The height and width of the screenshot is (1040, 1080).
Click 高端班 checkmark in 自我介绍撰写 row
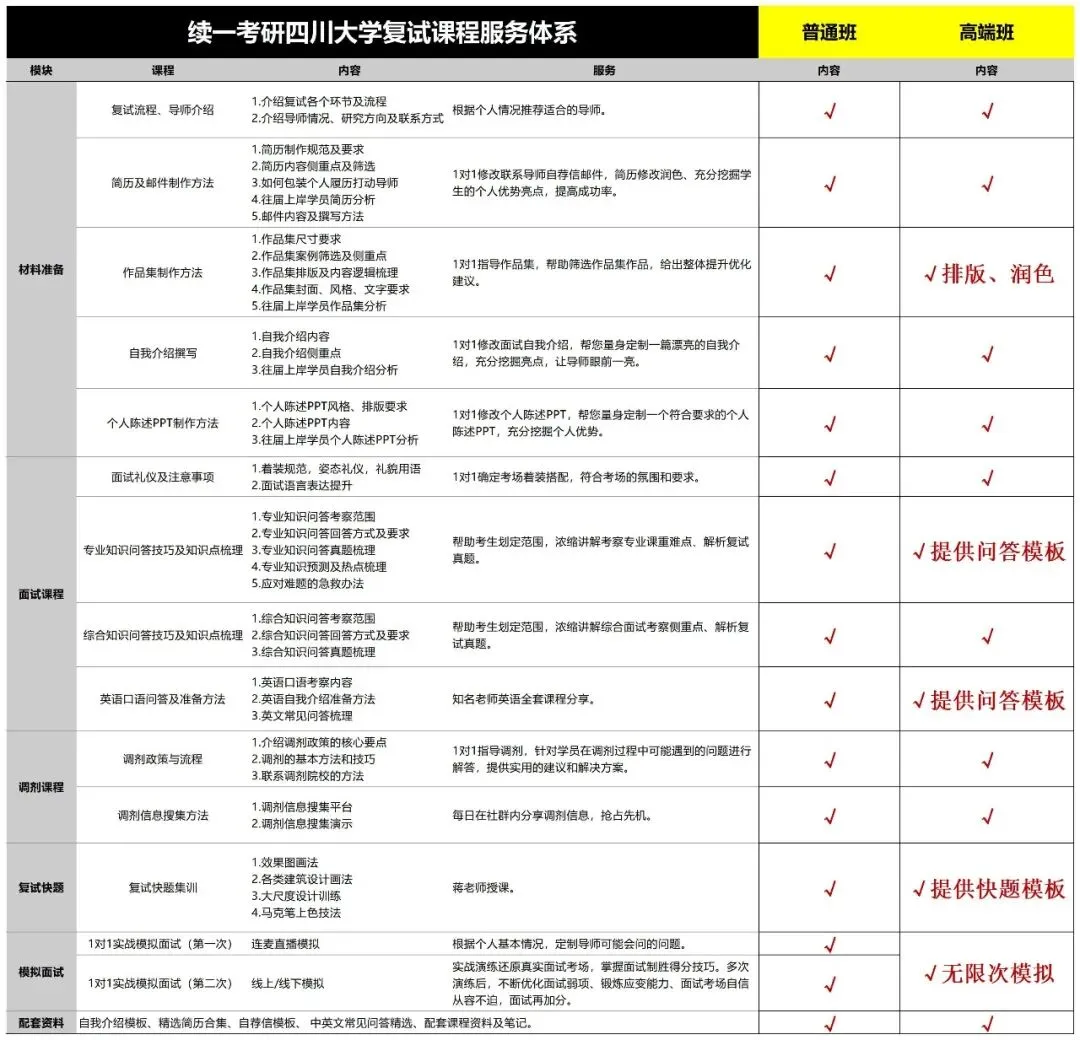tap(988, 355)
